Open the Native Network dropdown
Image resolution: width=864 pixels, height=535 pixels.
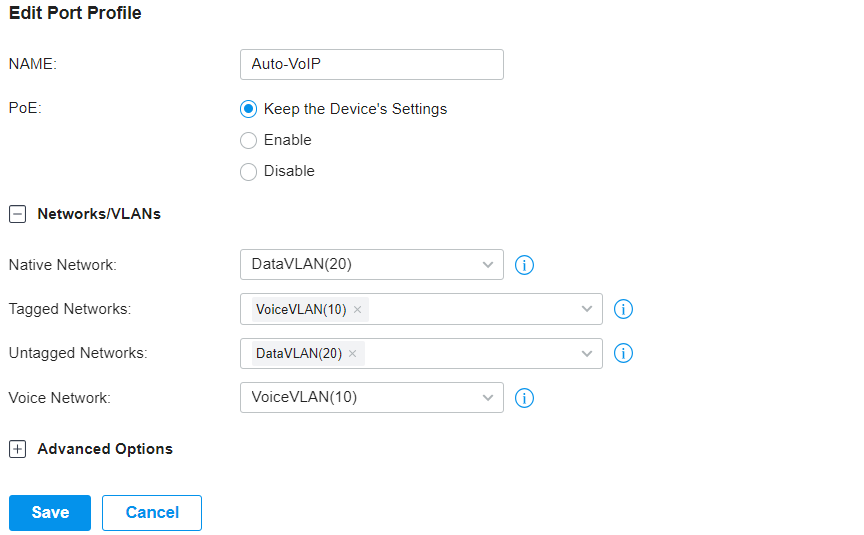pyautogui.click(x=372, y=264)
